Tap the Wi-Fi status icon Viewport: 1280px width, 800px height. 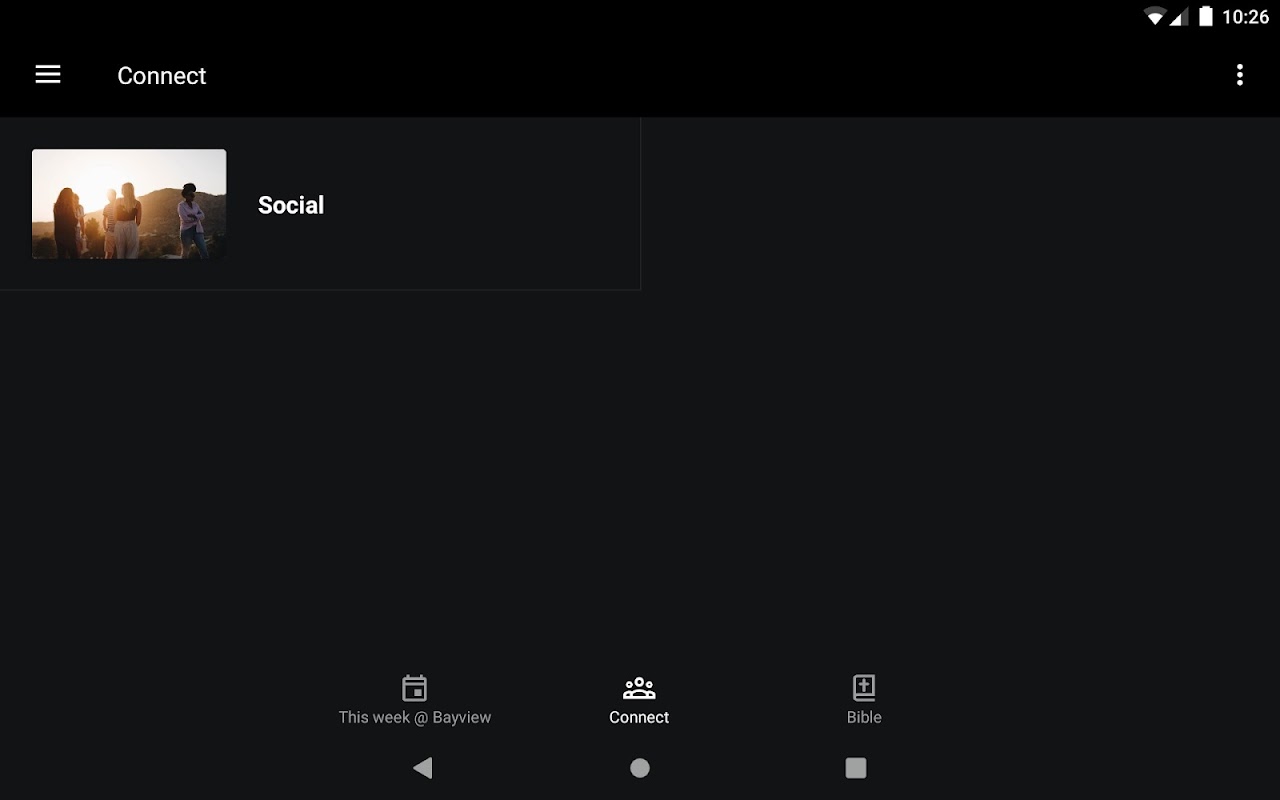1155,16
